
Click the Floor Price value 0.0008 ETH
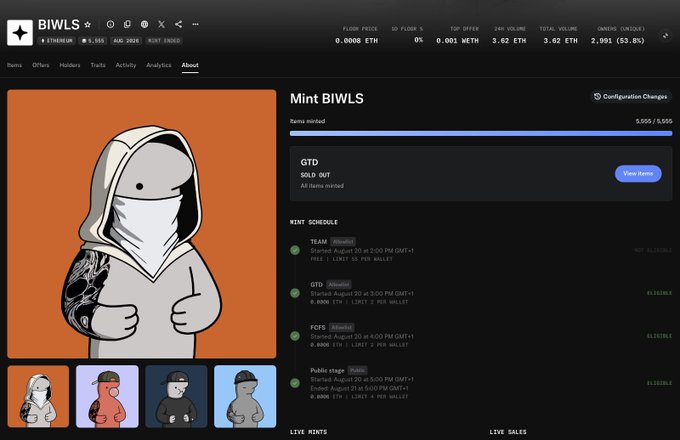356,41
